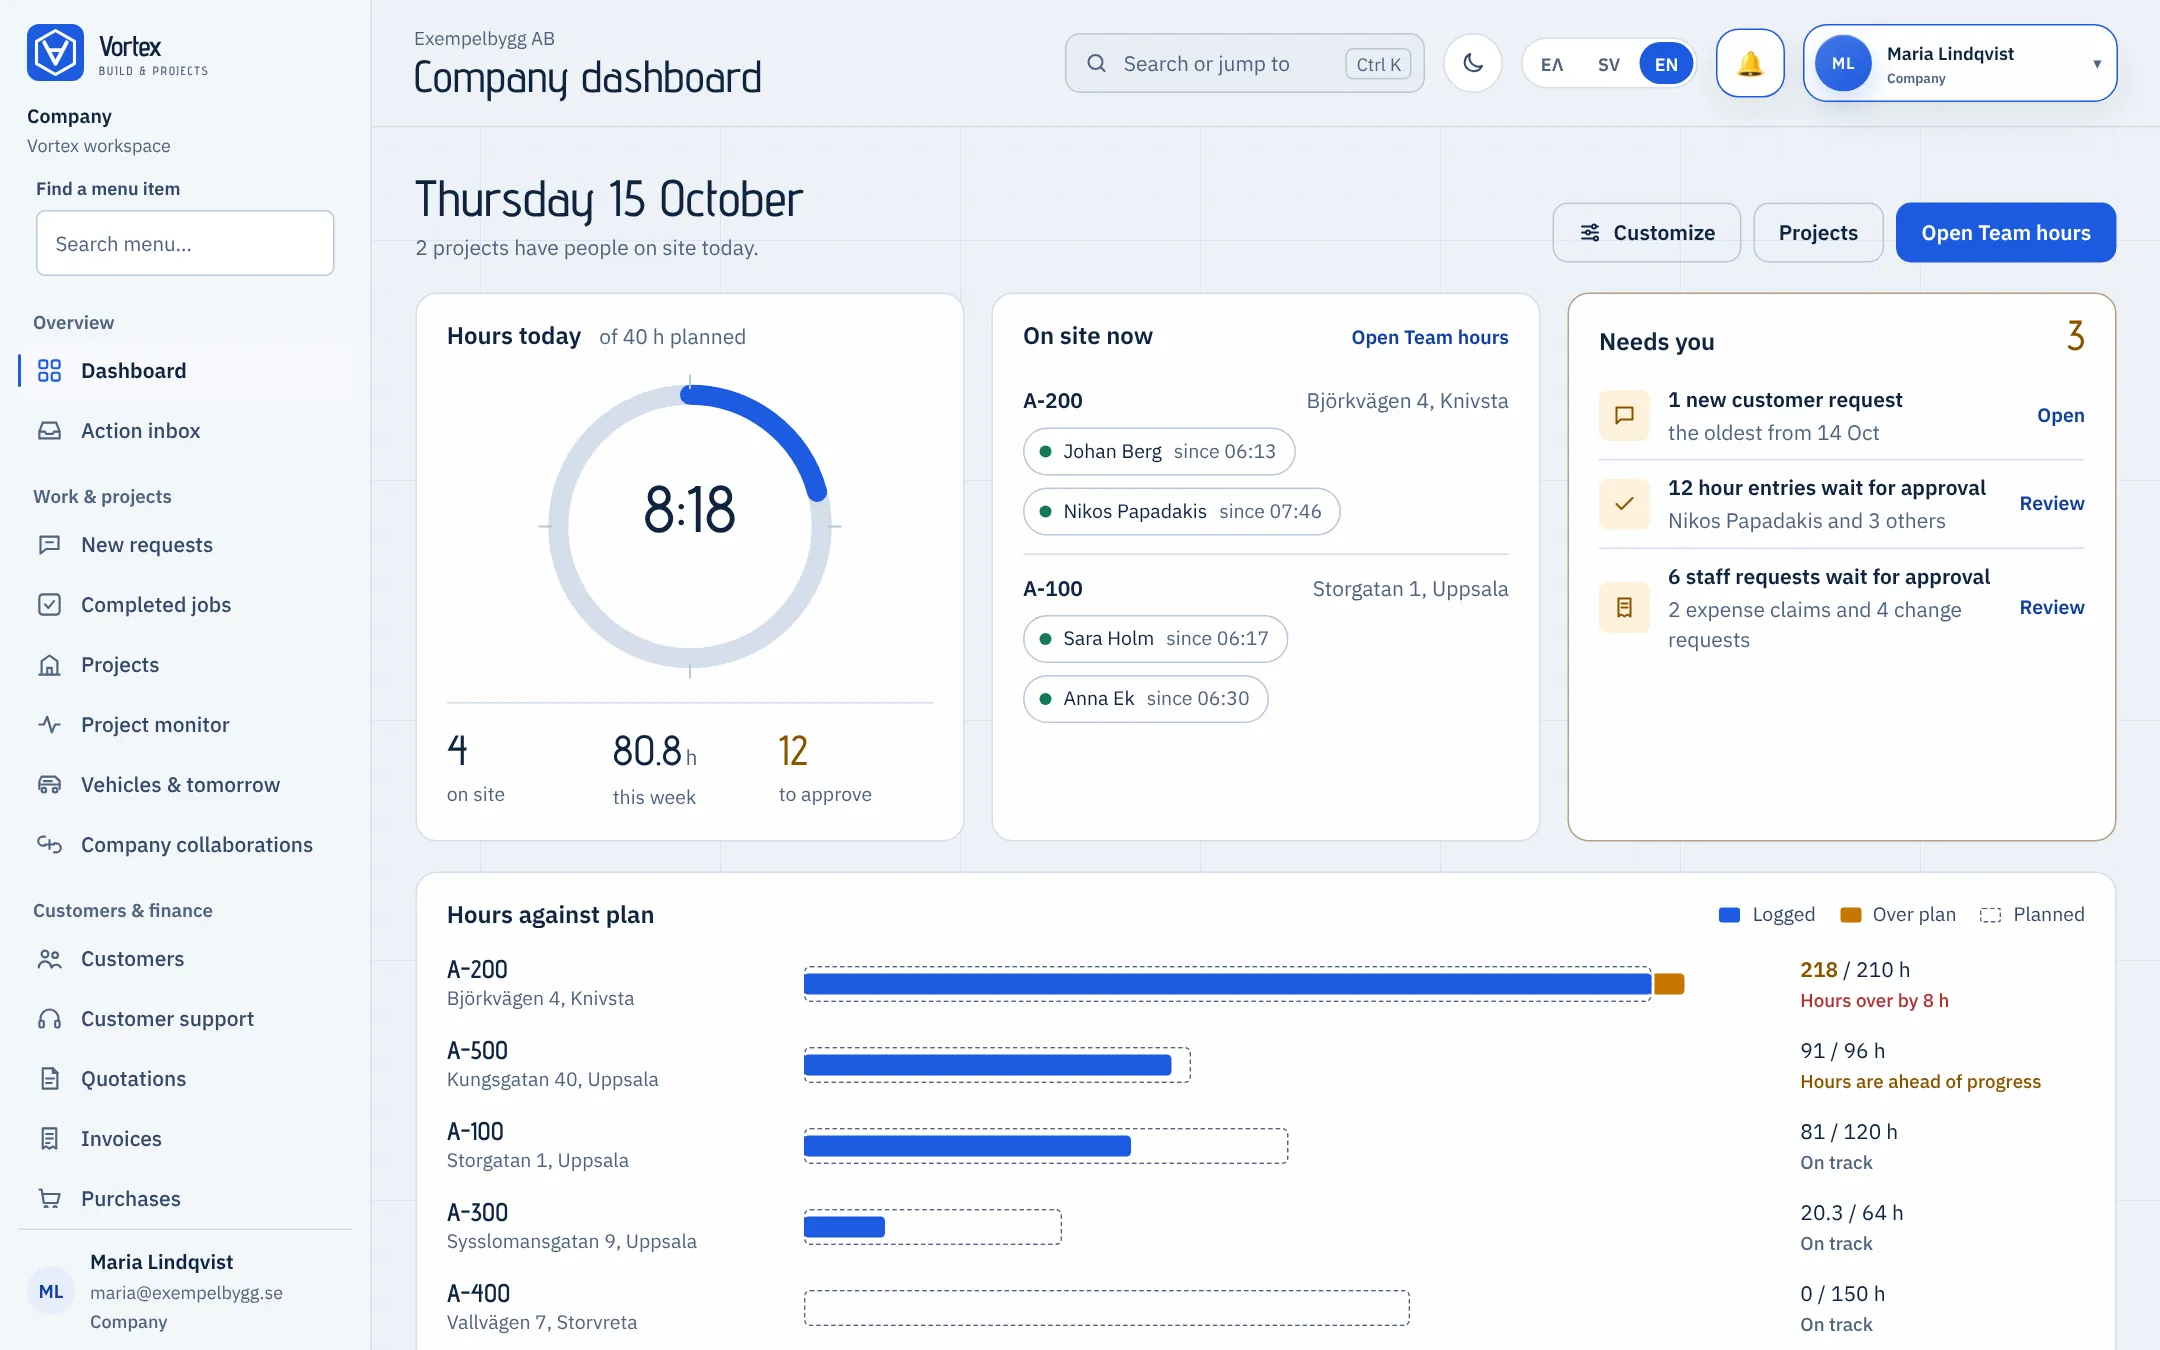Click the Customers people icon
Image resolution: width=2160 pixels, height=1350 pixels.
coord(49,959)
